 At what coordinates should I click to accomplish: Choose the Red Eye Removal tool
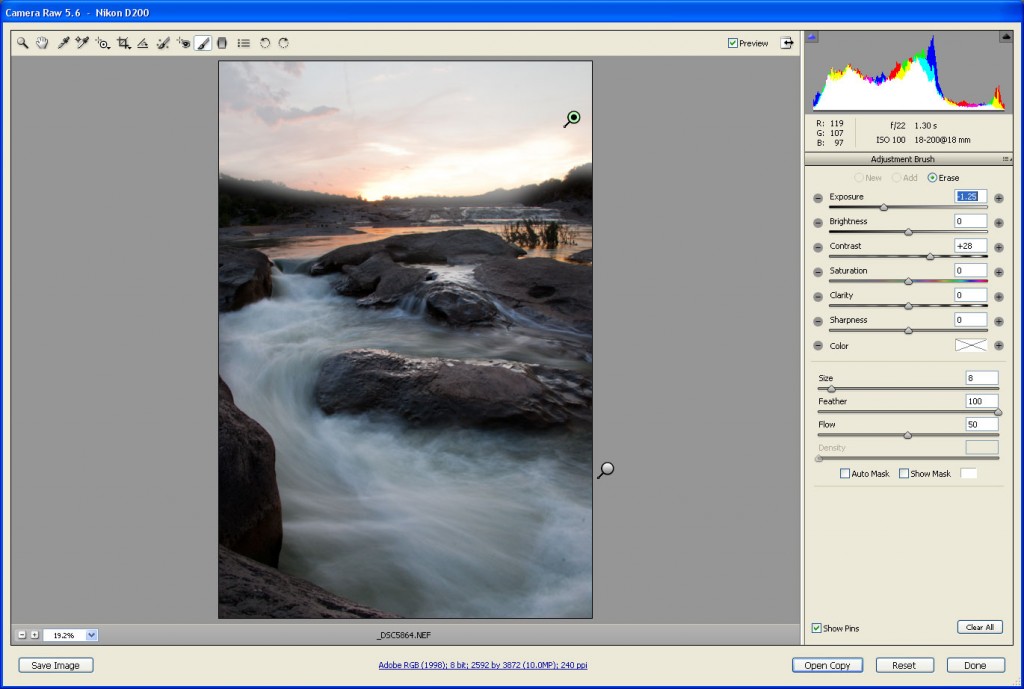pyautogui.click(x=184, y=44)
